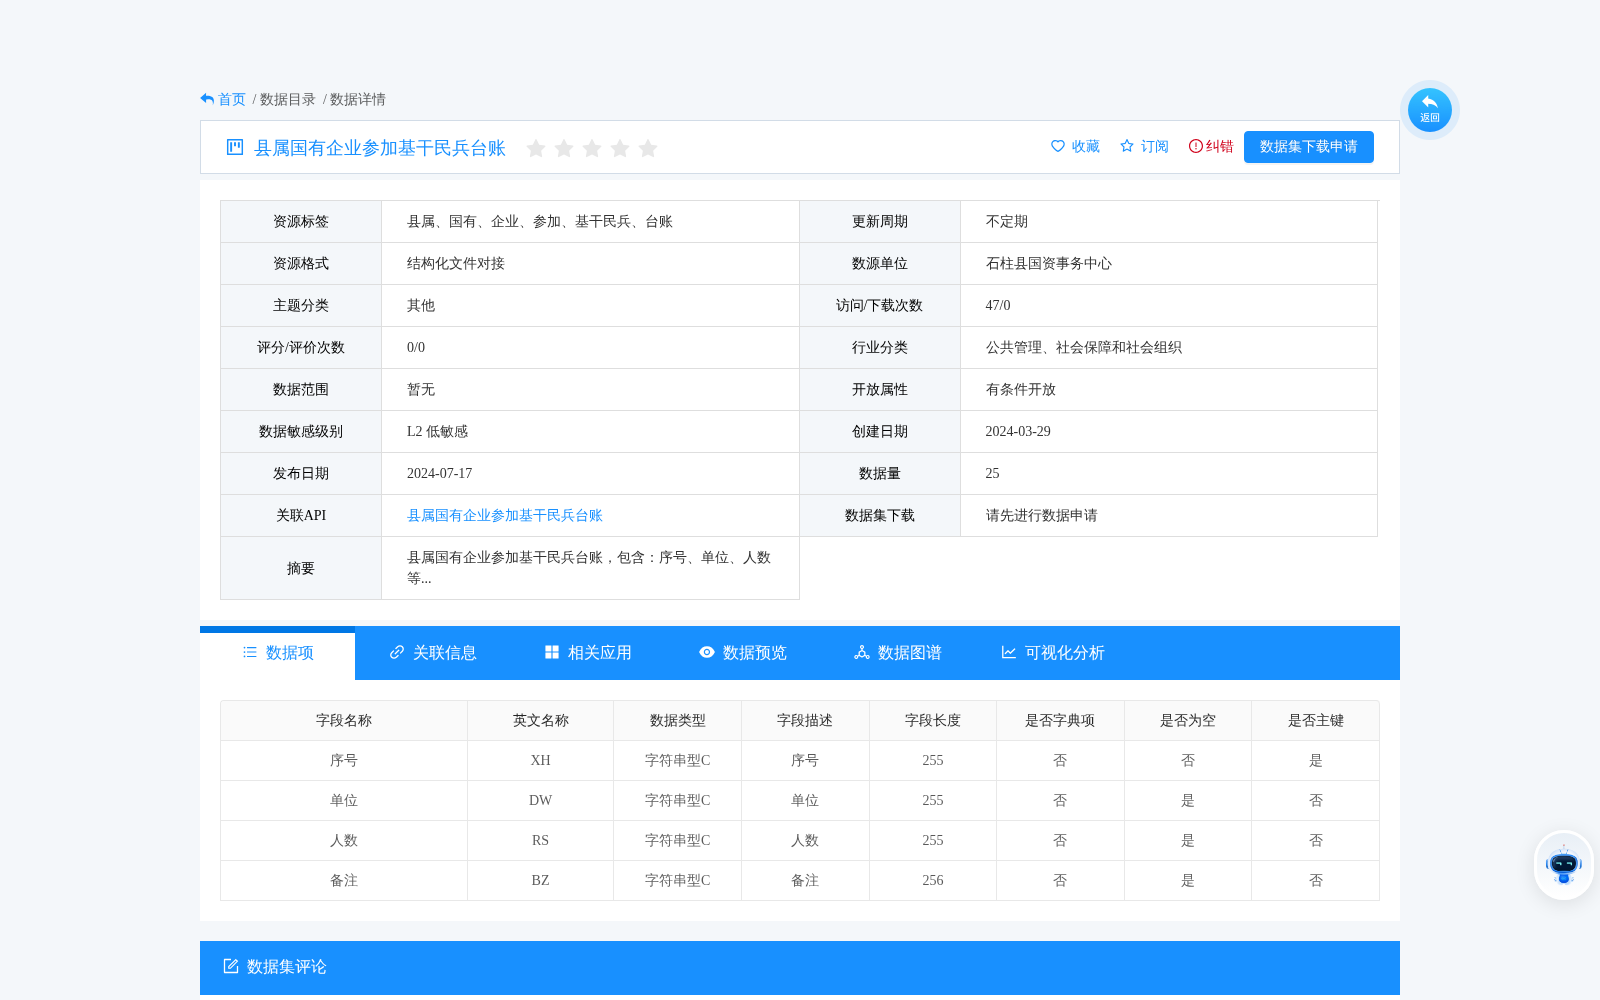Screen dimensions: 1600x1000
Task: Click the dataset title 县属国有企业参加基干民兵台账
Action: (380, 148)
